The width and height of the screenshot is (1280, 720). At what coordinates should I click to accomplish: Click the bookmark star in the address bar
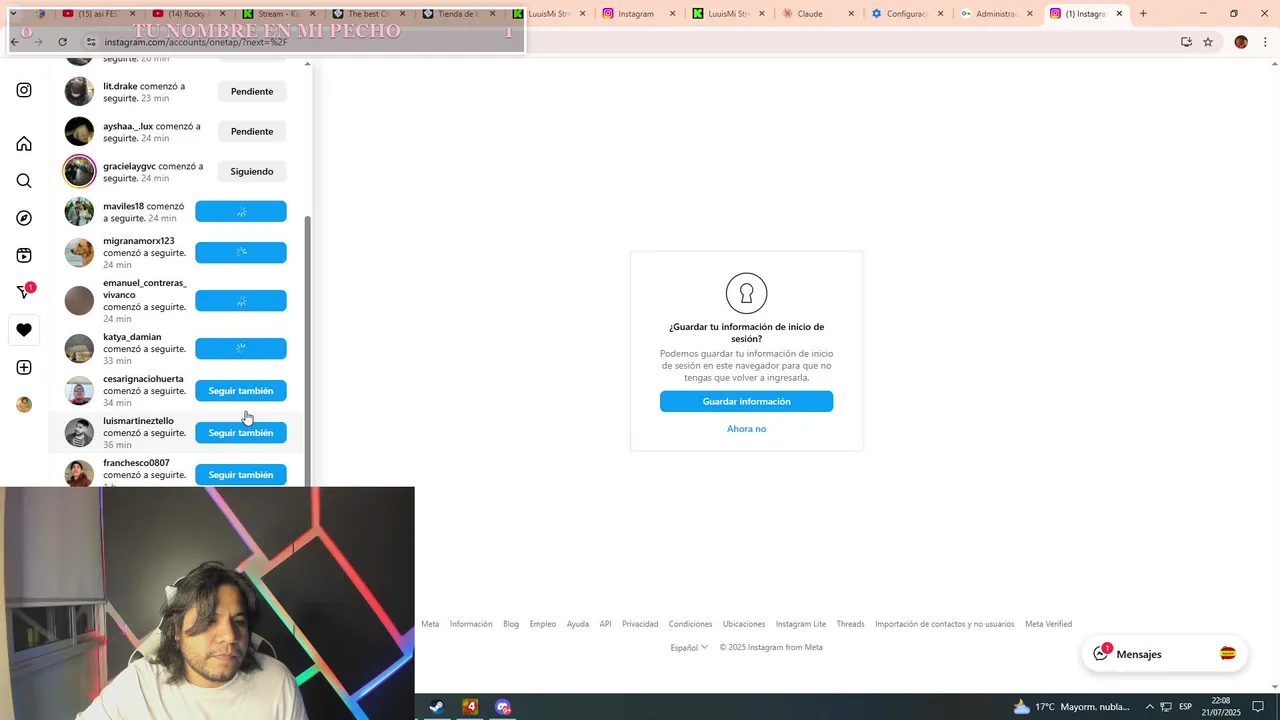(x=1208, y=42)
